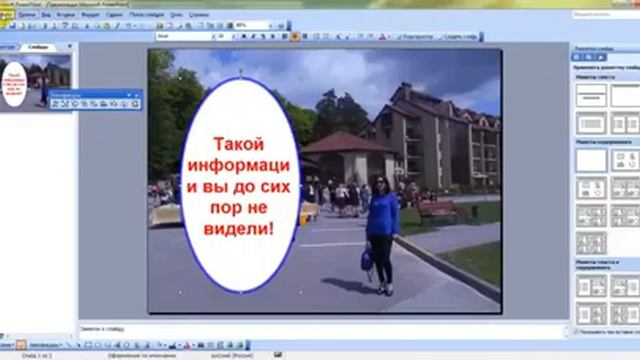Image resolution: width=640 pixels, height=360 pixels.
Task: Open the font size dropdown
Action: pos(234,36)
